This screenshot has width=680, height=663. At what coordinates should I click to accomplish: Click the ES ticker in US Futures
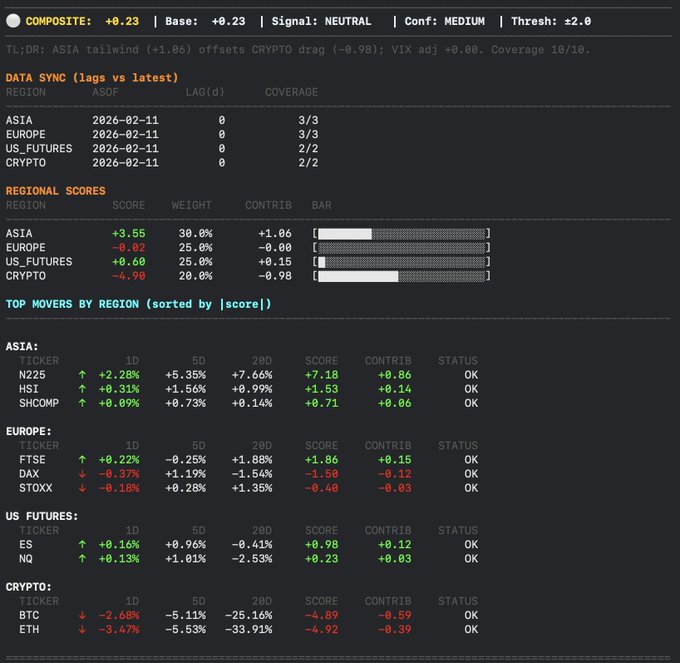click(25, 545)
